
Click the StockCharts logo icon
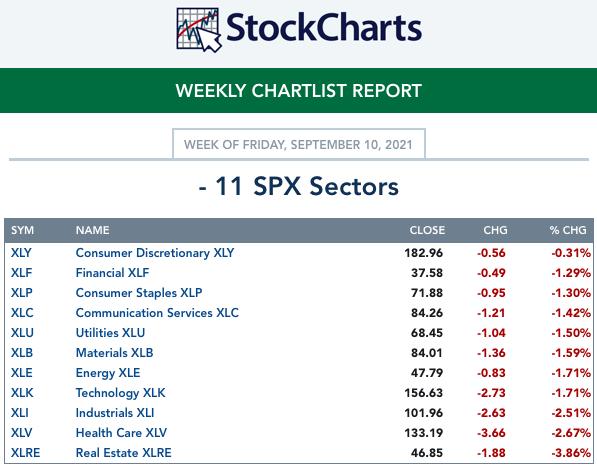pyautogui.click(x=199, y=30)
